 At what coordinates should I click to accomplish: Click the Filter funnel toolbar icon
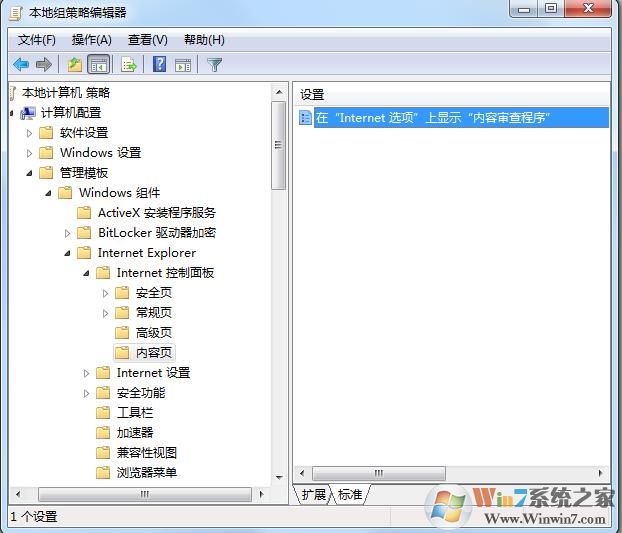[215, 65]
